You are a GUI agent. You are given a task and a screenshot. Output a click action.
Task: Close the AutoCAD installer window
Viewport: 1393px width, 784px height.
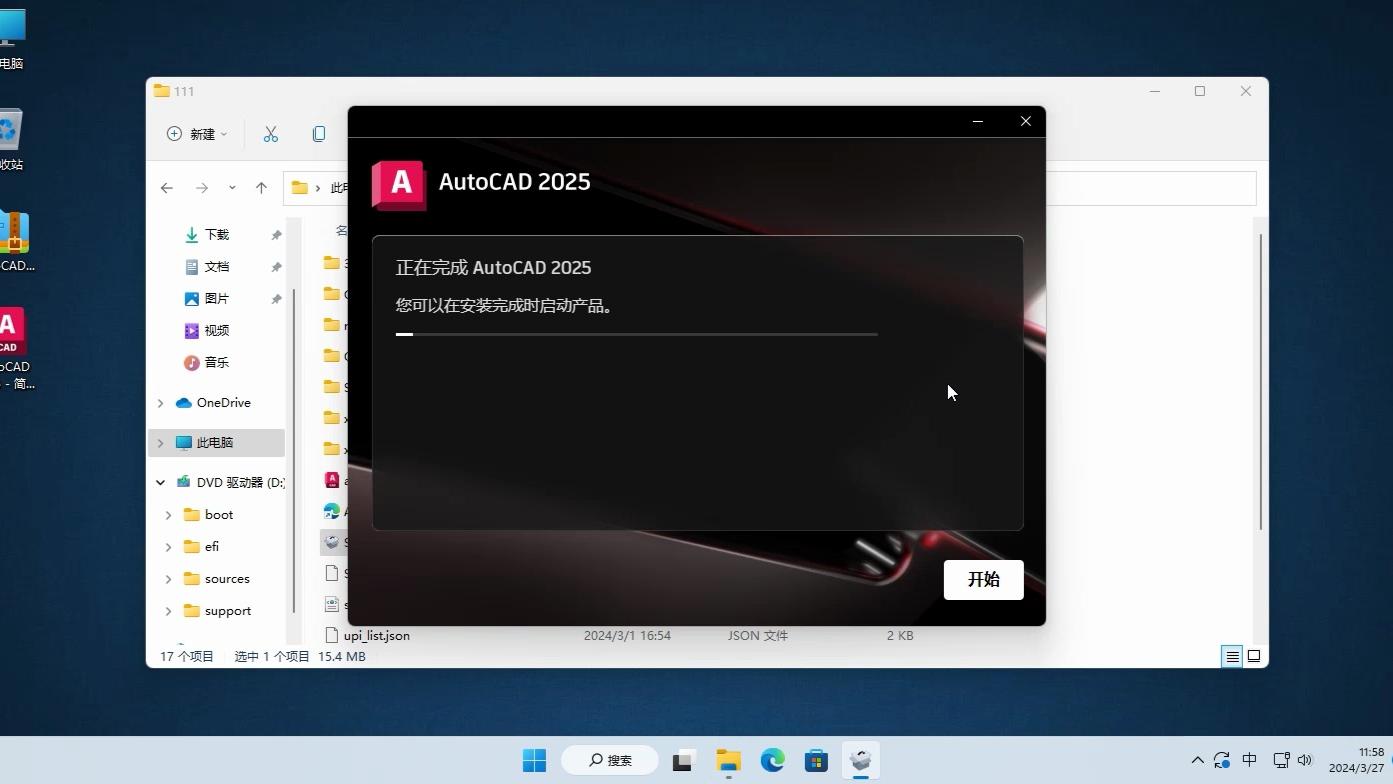1025,121
